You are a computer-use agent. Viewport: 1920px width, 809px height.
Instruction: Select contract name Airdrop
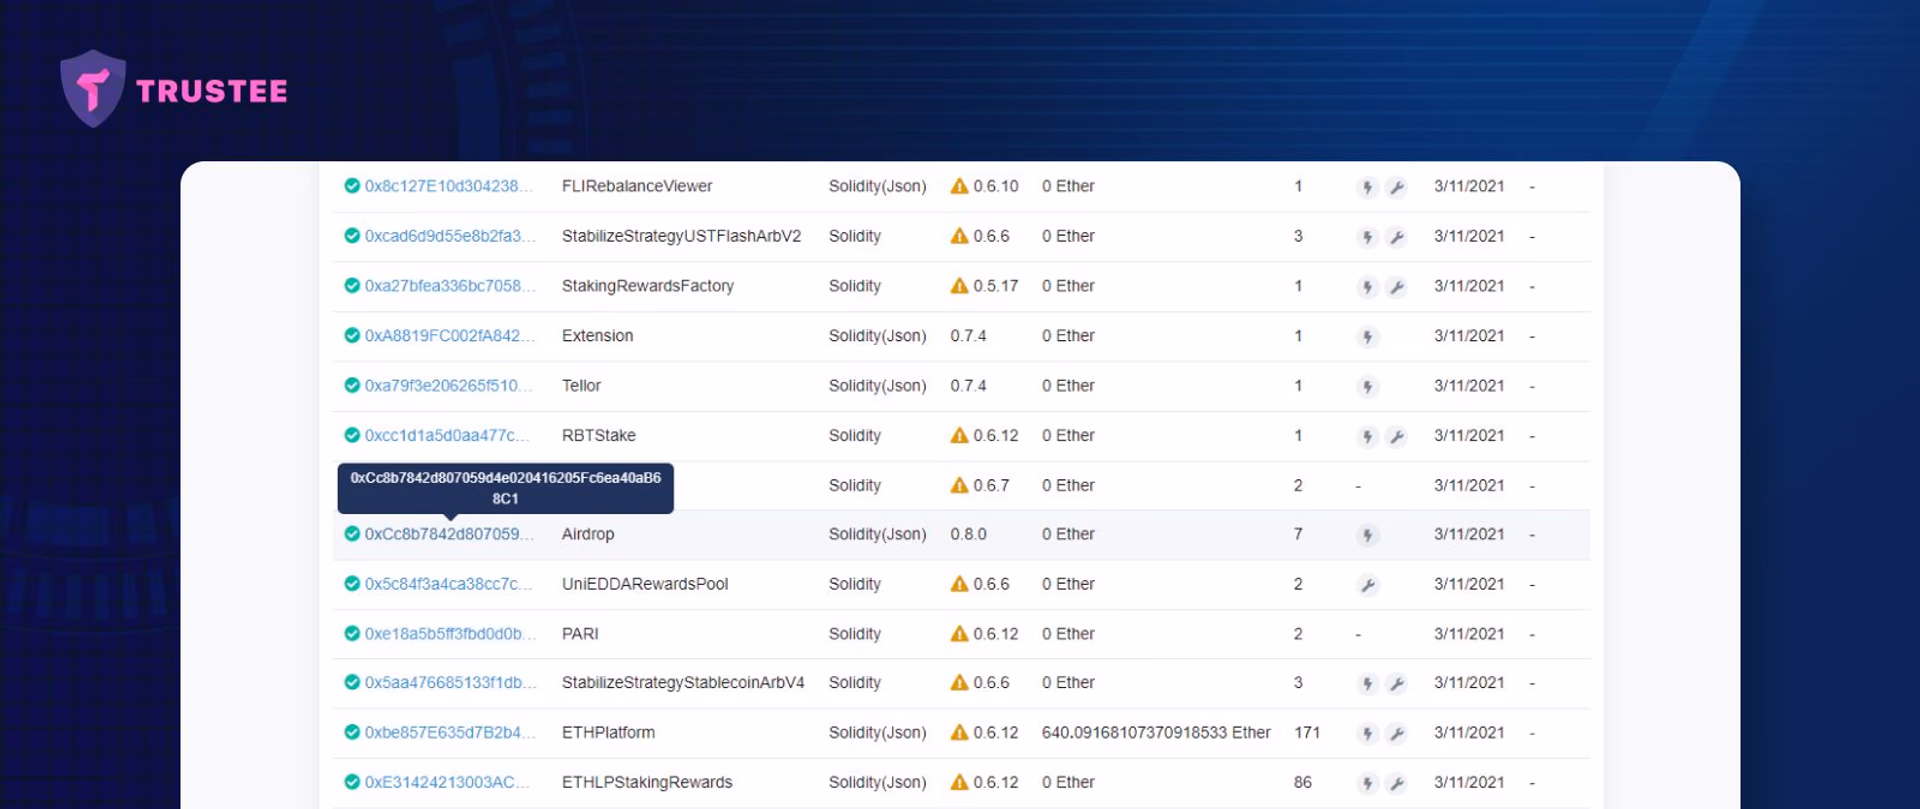click(x=588, y=534)
